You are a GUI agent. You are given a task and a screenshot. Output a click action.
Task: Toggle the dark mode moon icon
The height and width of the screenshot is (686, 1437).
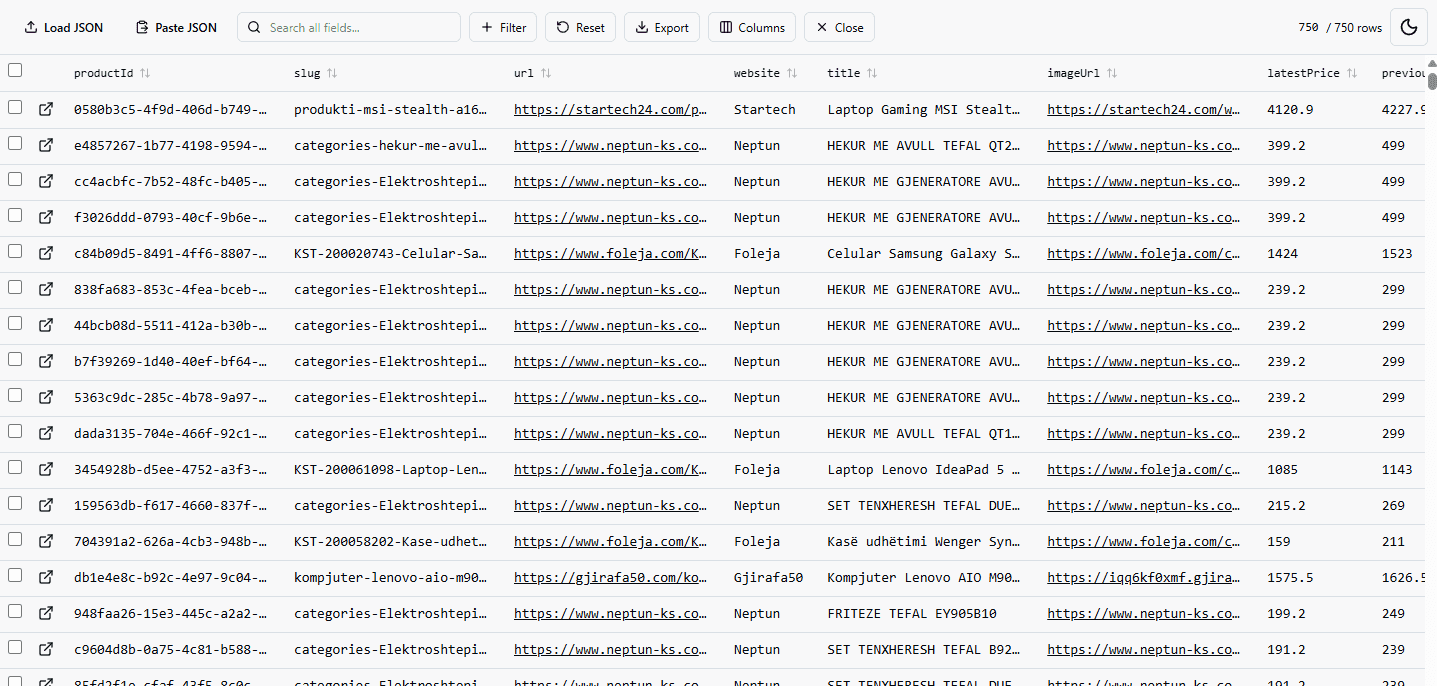(1409, 27)
